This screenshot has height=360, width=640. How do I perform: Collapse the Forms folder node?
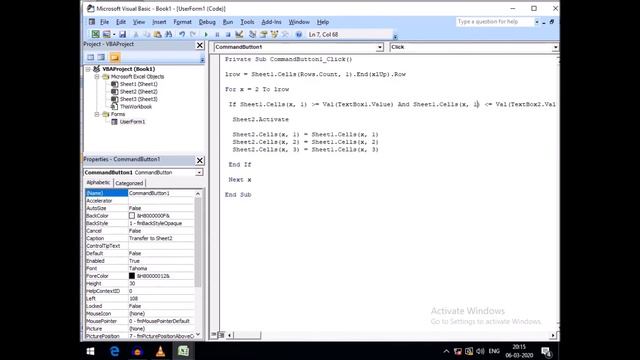click(x=97, y=114)
